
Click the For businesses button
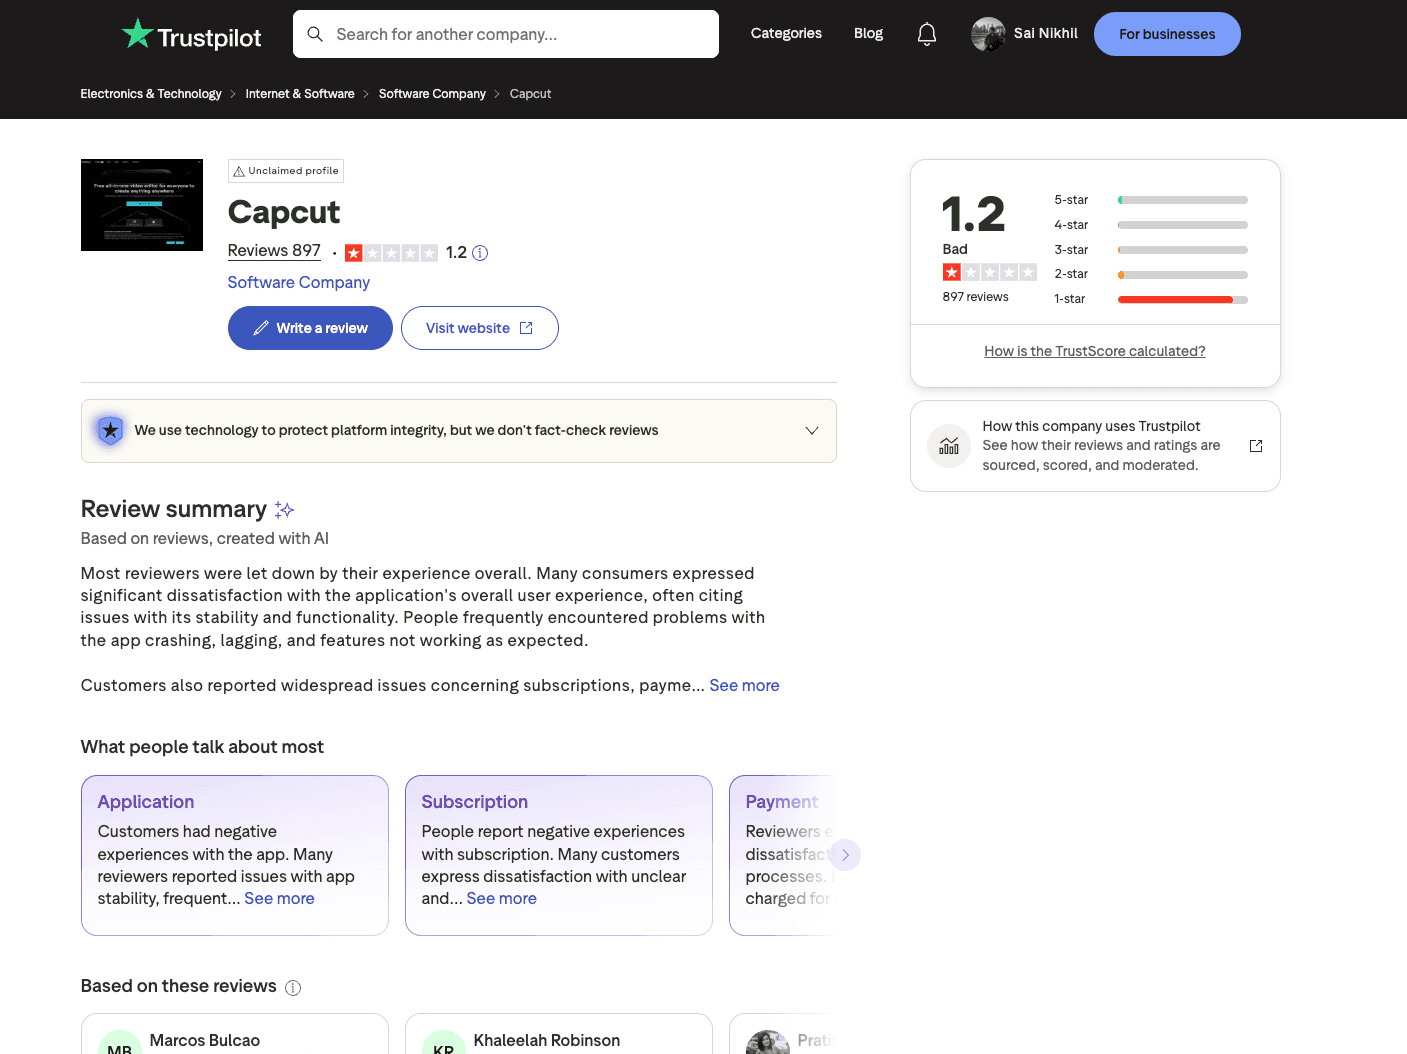pos(1167,33)
